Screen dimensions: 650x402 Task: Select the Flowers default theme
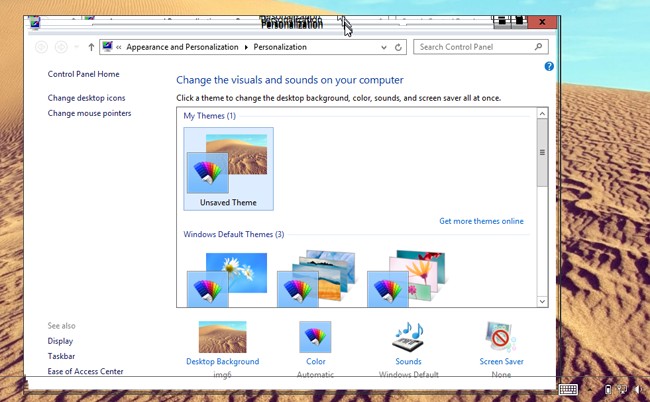[x=407, y=278]
